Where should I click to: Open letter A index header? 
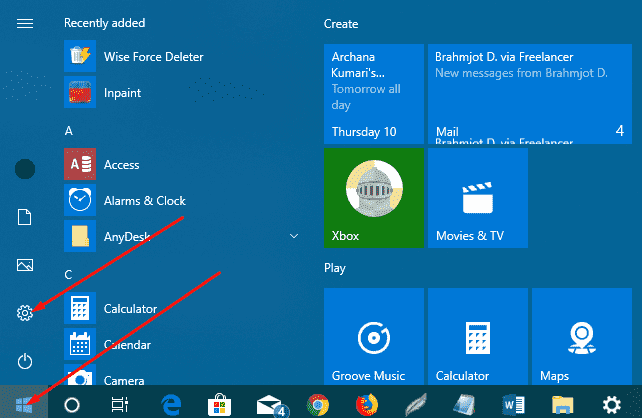point(69,131)
